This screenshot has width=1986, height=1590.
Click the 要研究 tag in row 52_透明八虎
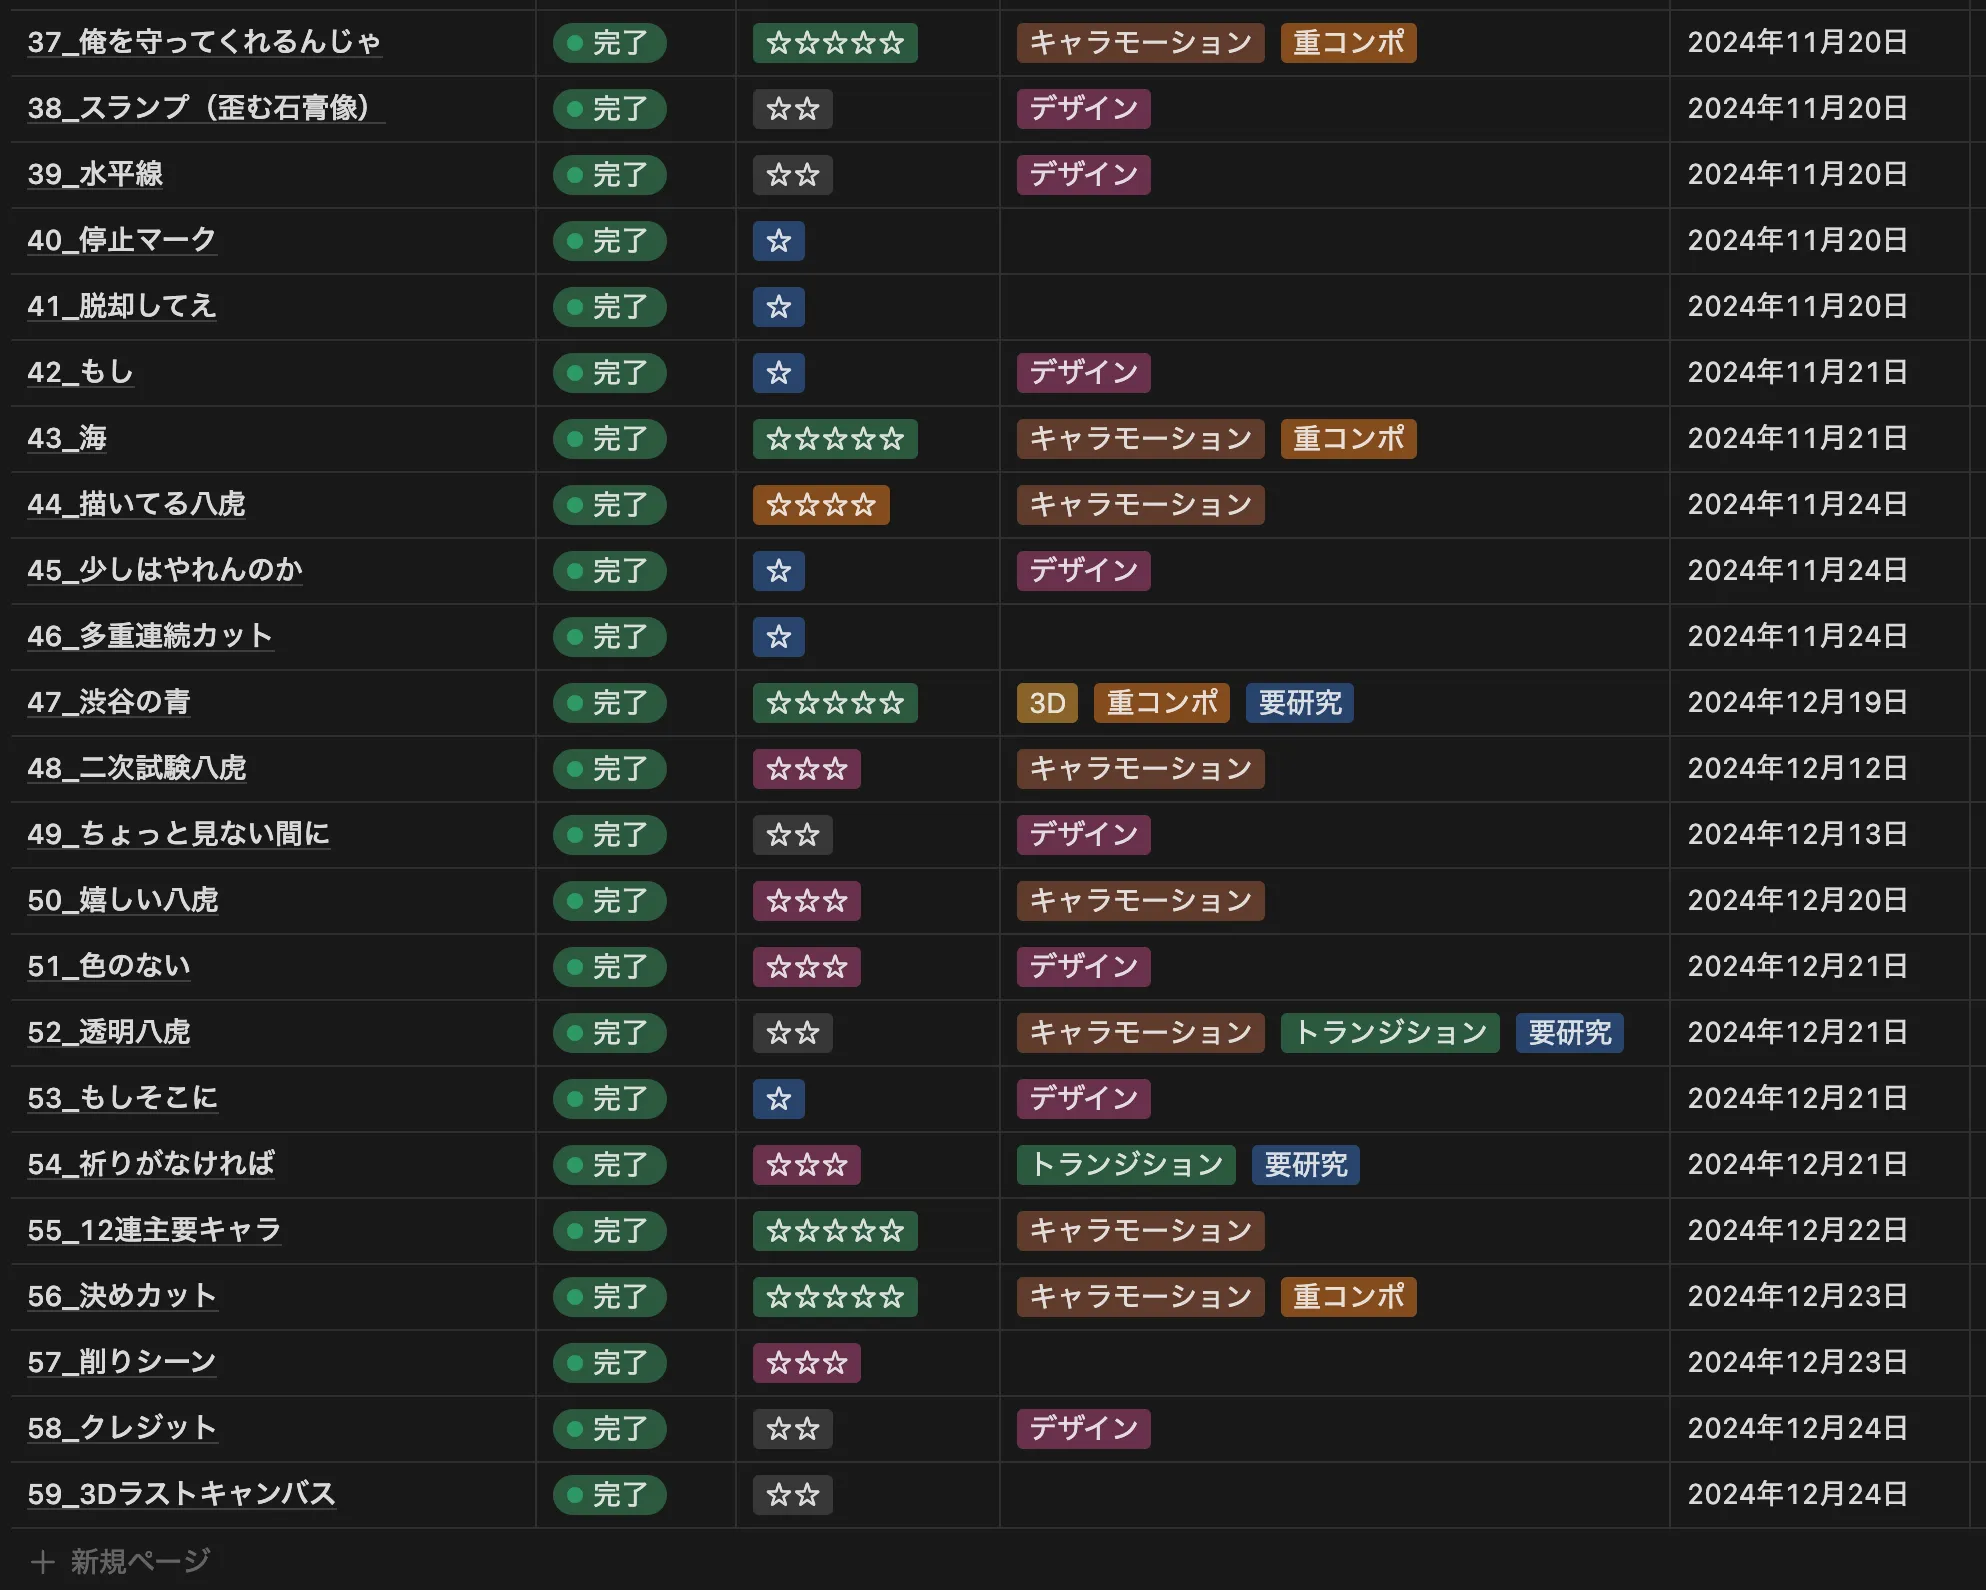[x=1569, y=1033]
